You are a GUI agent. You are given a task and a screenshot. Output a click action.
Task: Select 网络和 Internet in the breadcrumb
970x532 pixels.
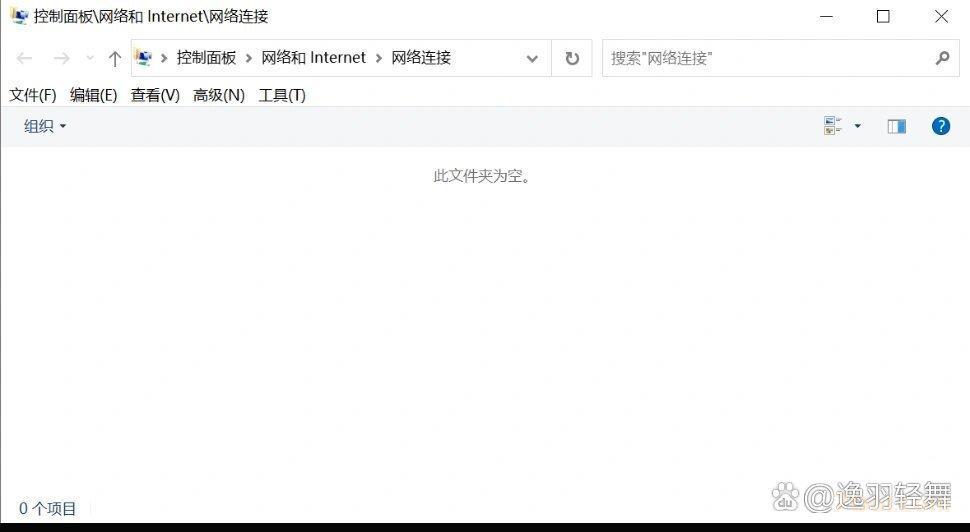314,58
